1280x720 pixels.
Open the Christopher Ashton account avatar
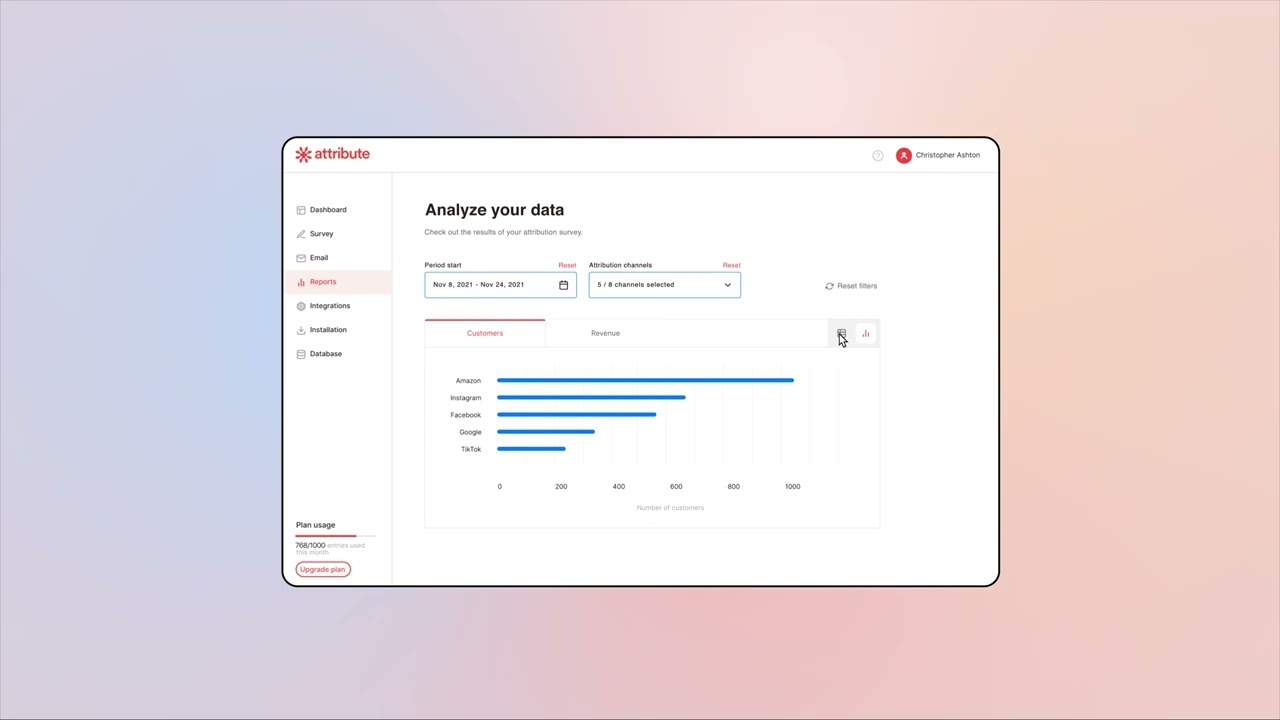click(x=903, y=155)
